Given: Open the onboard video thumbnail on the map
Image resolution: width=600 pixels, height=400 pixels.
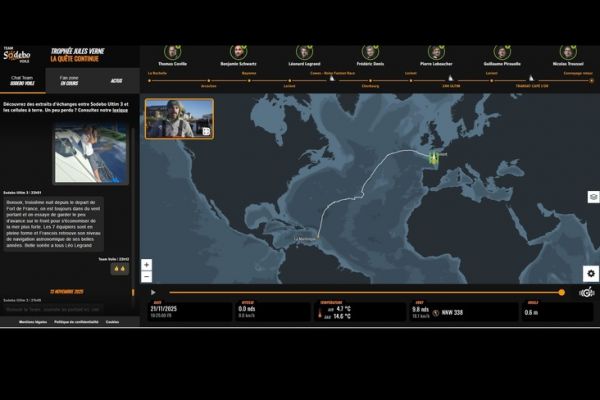Looking at the screenshot, I should (x=179, y=118).
